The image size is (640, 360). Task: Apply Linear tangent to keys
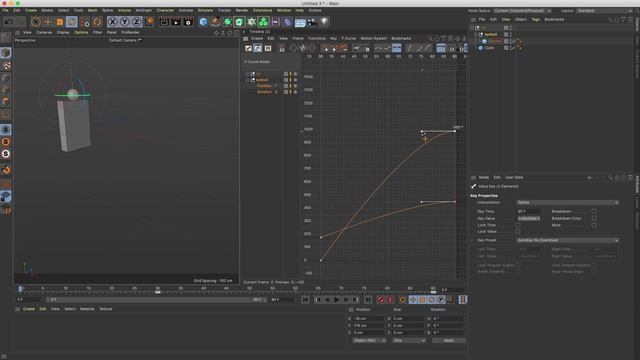[x=410, y=48]
